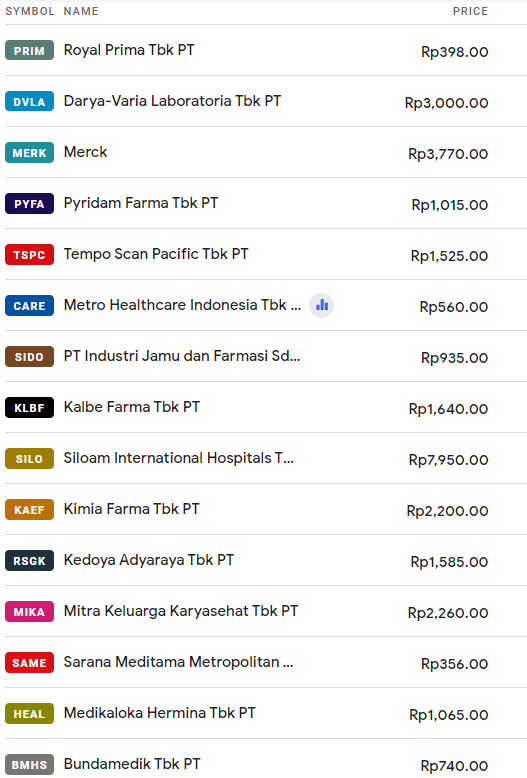
Task: Click the compare chart icon beside Metro Healthcare
Action: pos(322,305)
